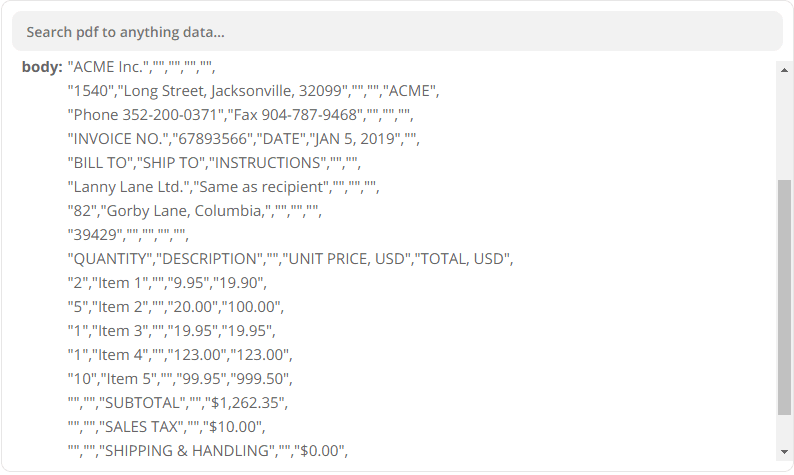This screenshot has width=794, height=475.
Task: Click the INVOICE NO. 67893566 line
Action: pyautogui.click(x=243, y=139)
